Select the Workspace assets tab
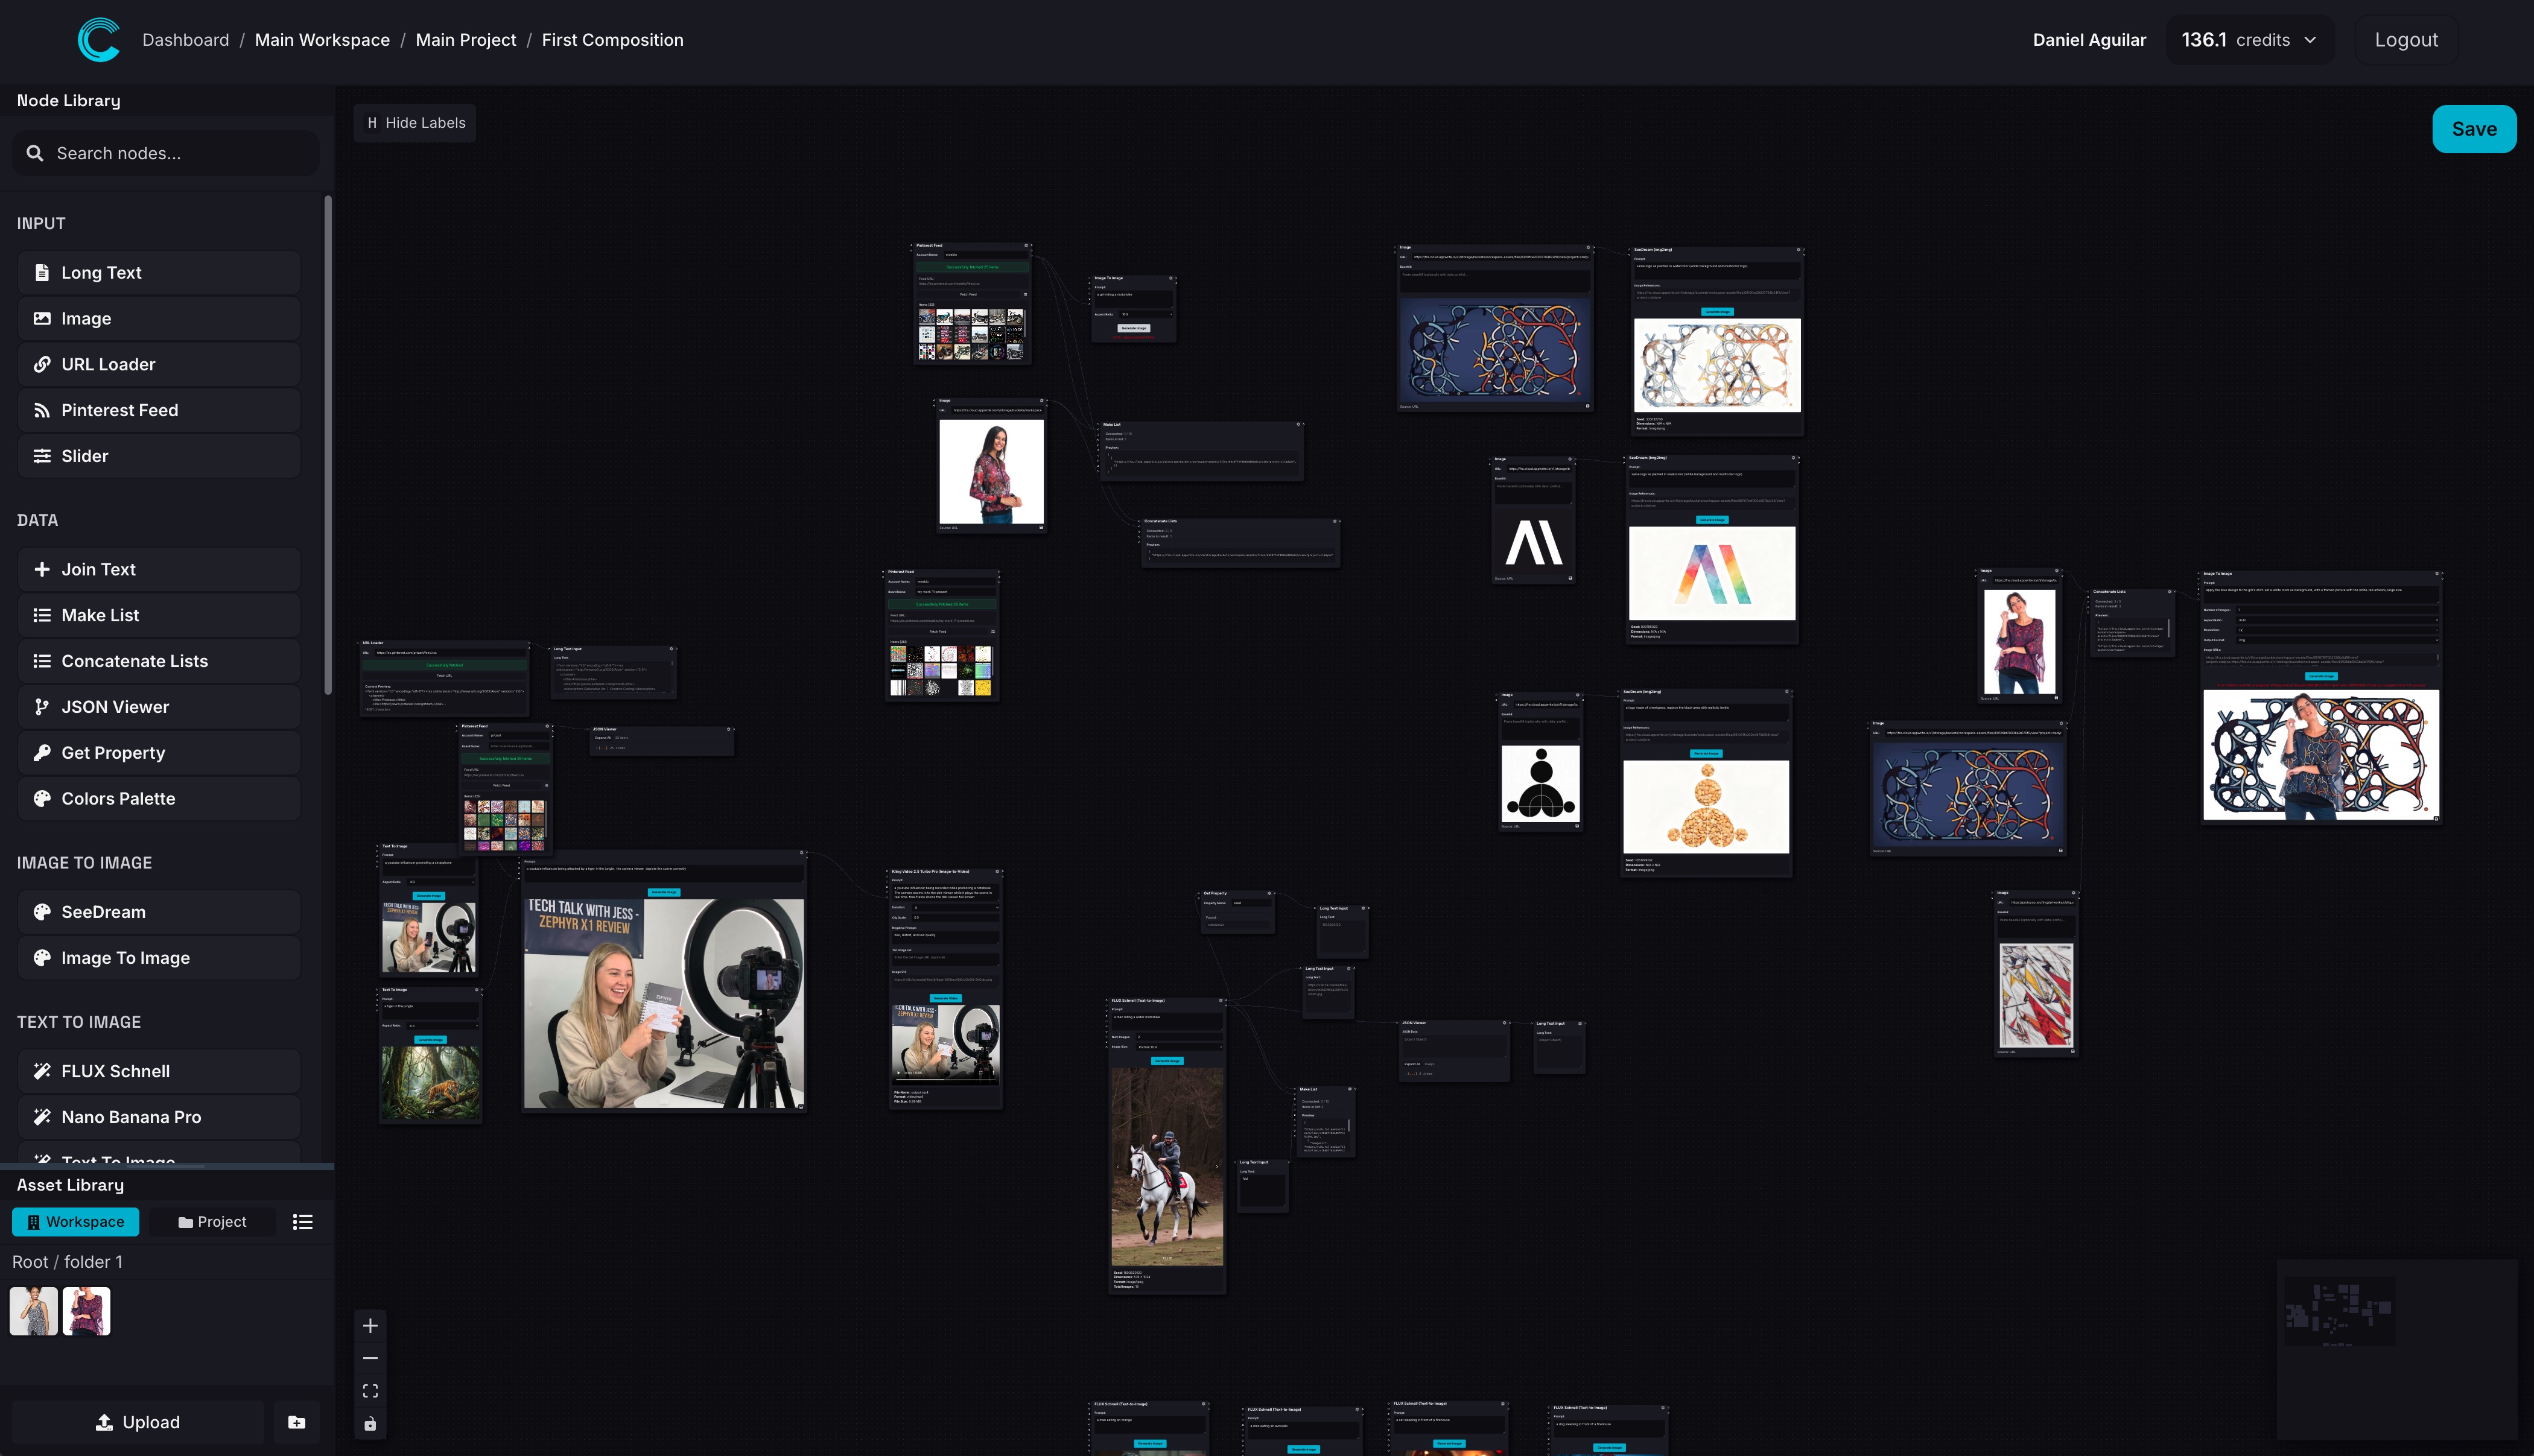2534x1456 pixels. (x=76, y=1222)
